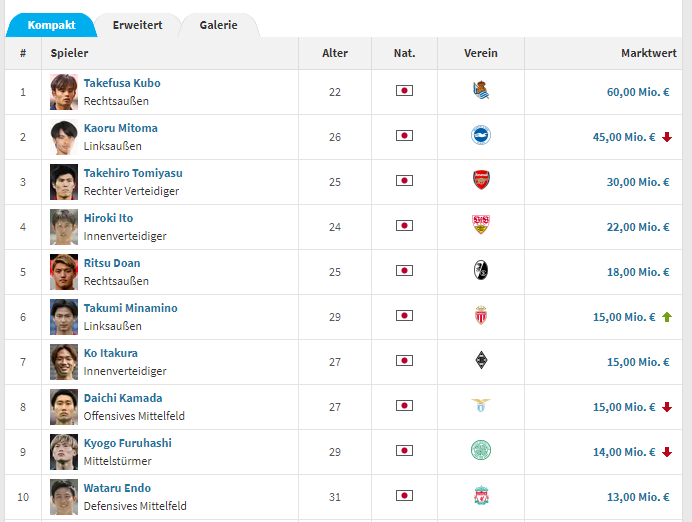Click Arsenal crest next to Tomiyasu
Viewport: 692px width, 522px height.
[481, 180]
